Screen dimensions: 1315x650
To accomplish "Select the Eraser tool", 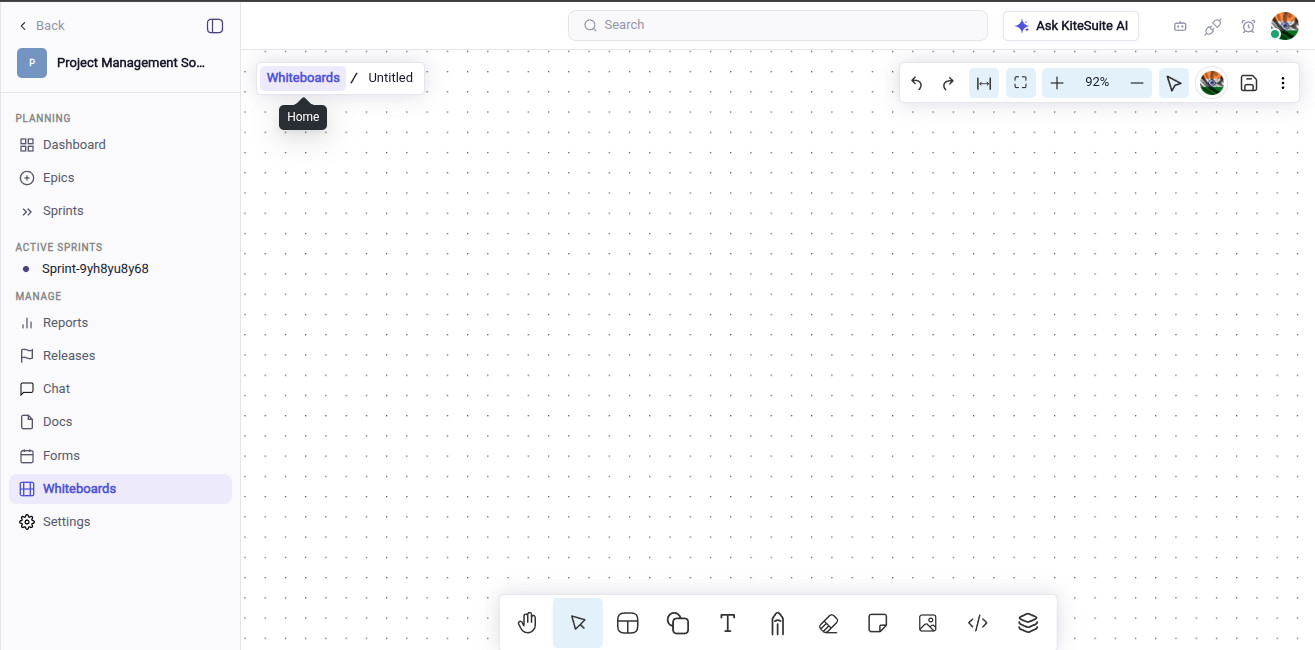I will pos(828,623).
